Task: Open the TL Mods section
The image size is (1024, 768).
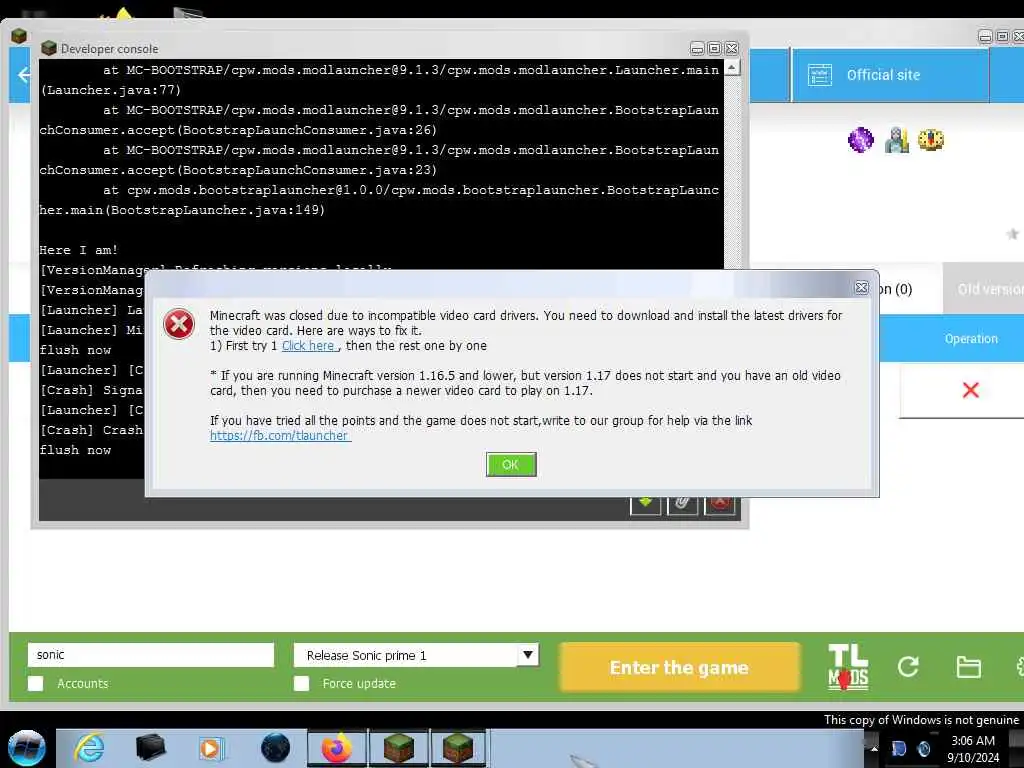Action: (x=848, y=667)
